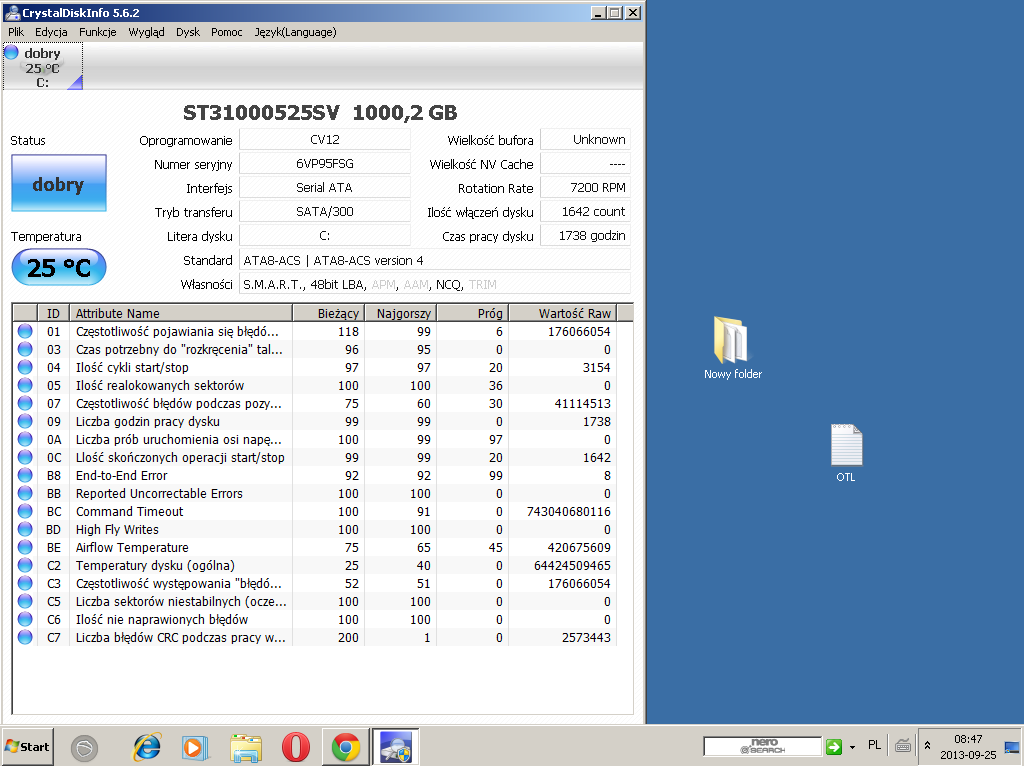This screenshot has width=1024, height=766.
Task: Click the Najgorszy column header
Action: [400, 313]
